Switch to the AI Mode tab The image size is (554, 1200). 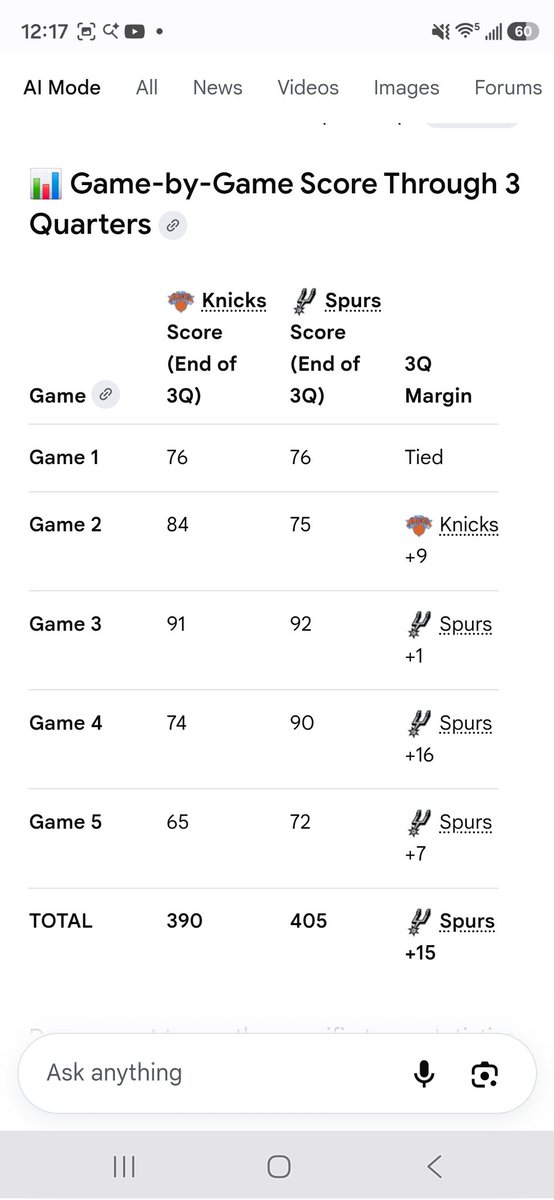click(62, 88)
